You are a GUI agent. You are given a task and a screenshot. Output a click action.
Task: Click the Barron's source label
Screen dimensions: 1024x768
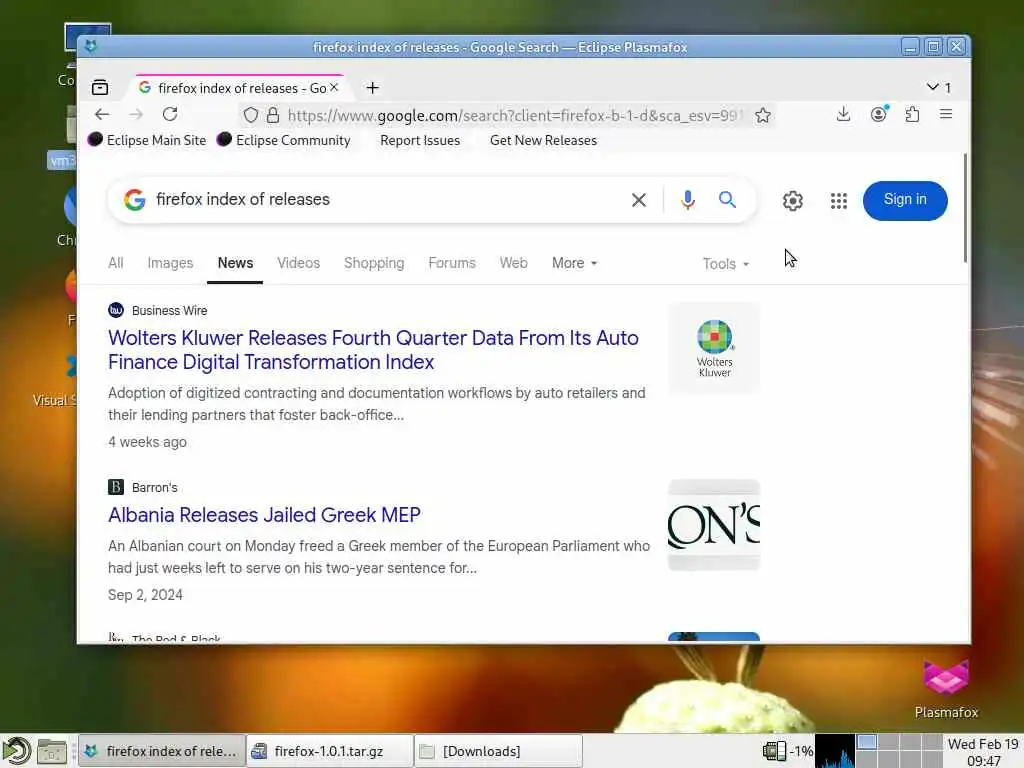(x=154, y=488)
